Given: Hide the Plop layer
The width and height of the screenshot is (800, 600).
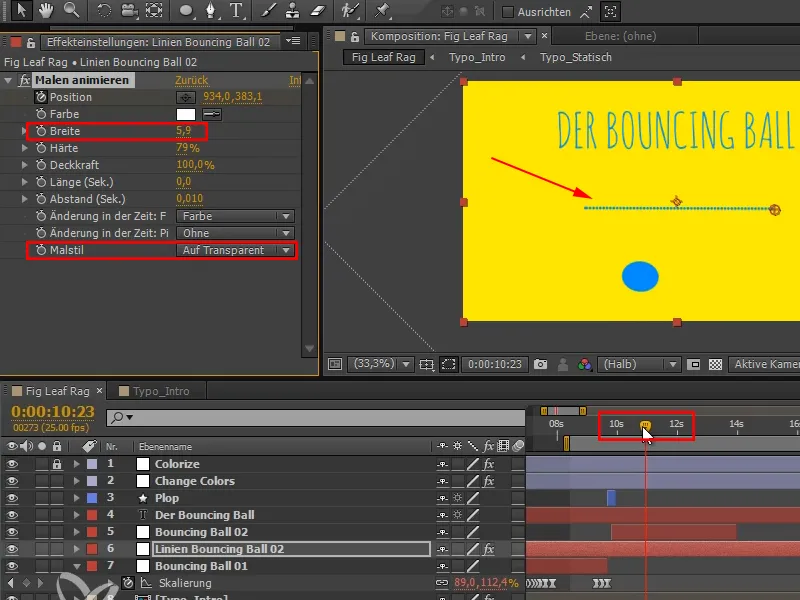Looking at the screenshot, I should coord(11,497).
